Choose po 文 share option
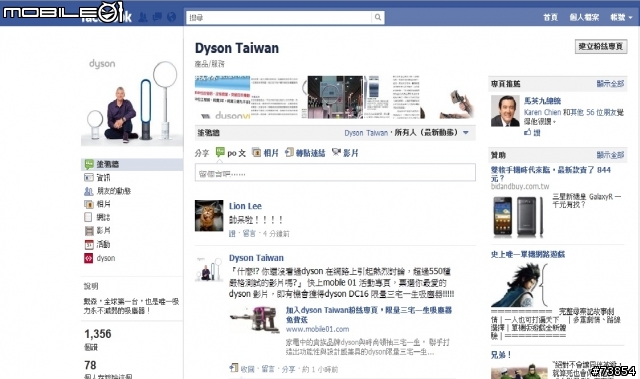This screenshot has width=640, height=379. (231, 153)
